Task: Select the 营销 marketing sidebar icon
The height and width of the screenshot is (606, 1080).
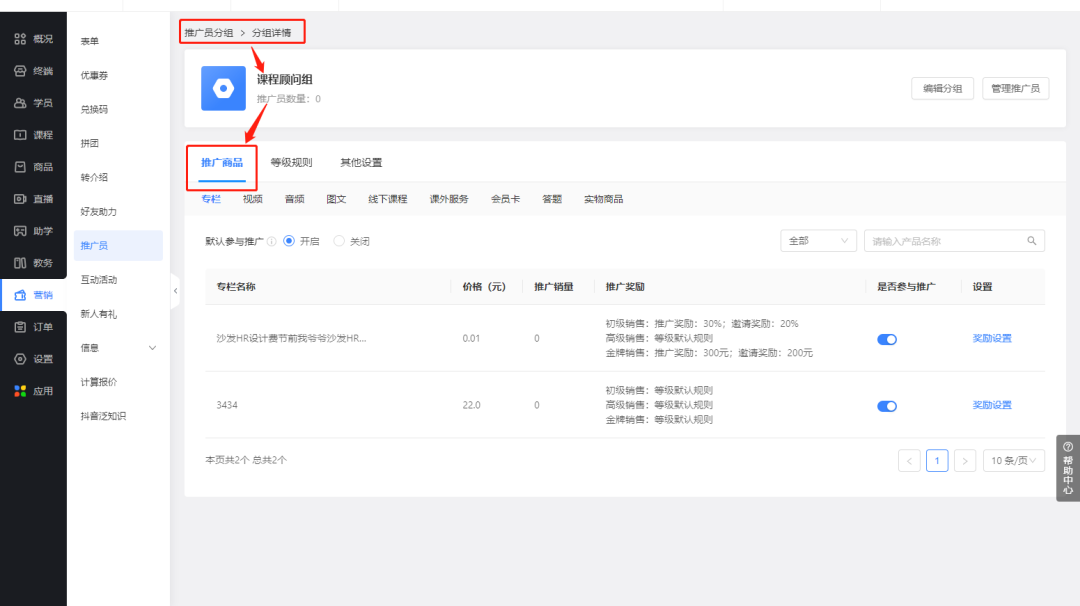Action: click(33, 295)
